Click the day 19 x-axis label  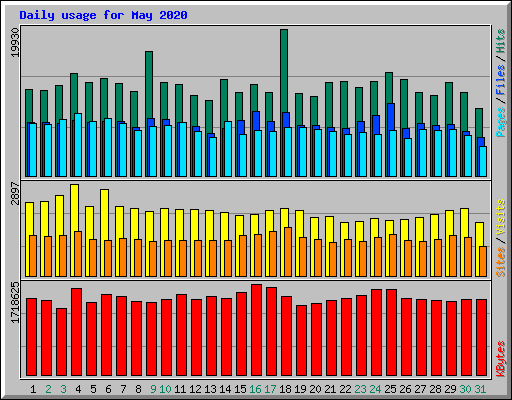coord(300,389)
